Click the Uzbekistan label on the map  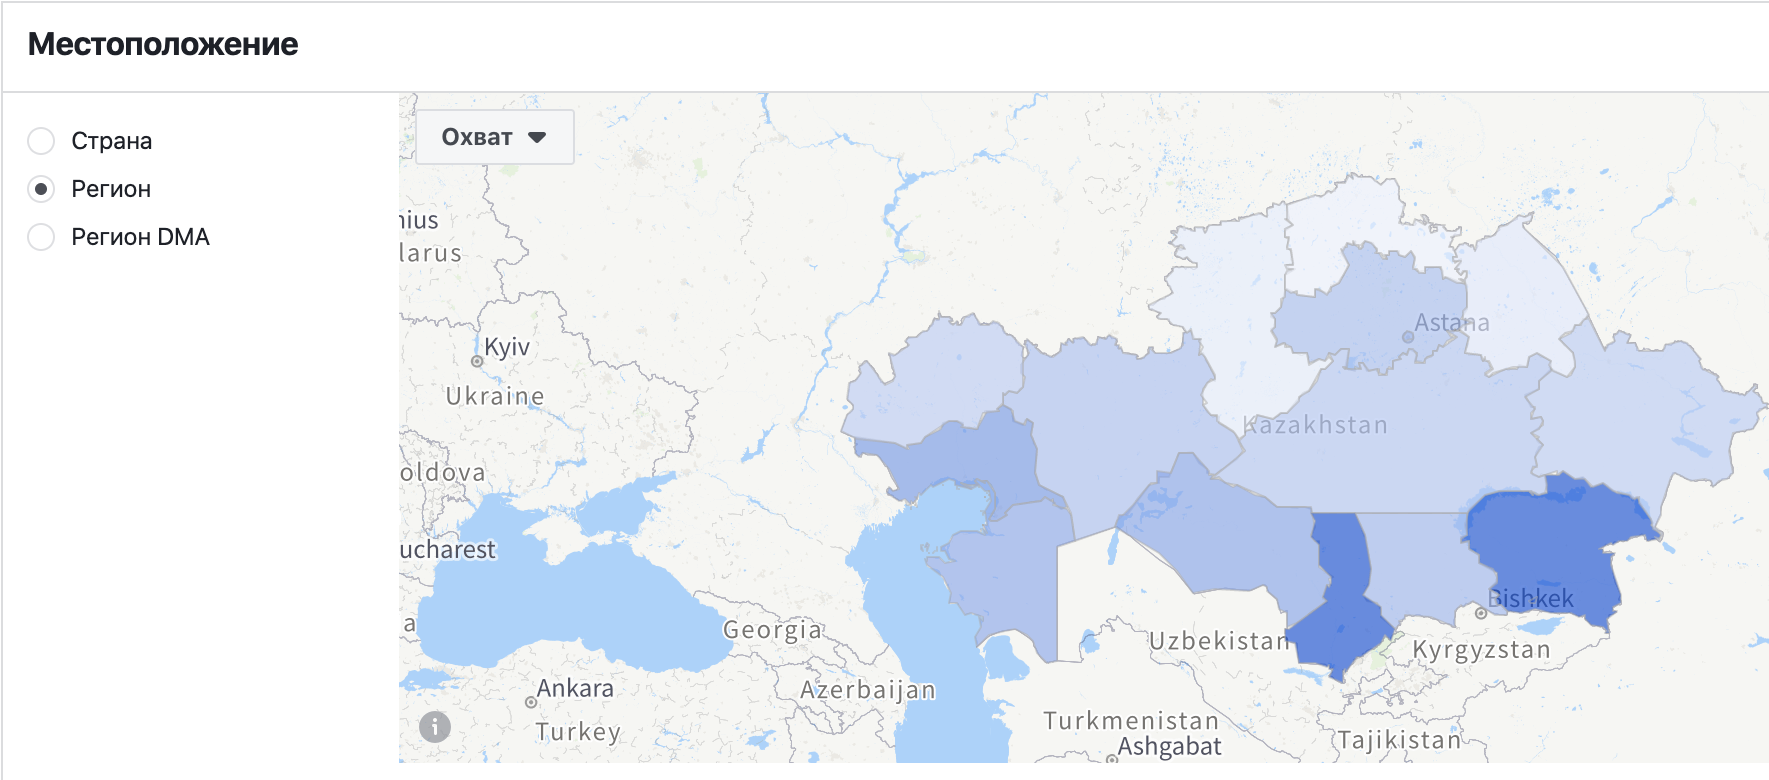click(x=1219, y=641)
